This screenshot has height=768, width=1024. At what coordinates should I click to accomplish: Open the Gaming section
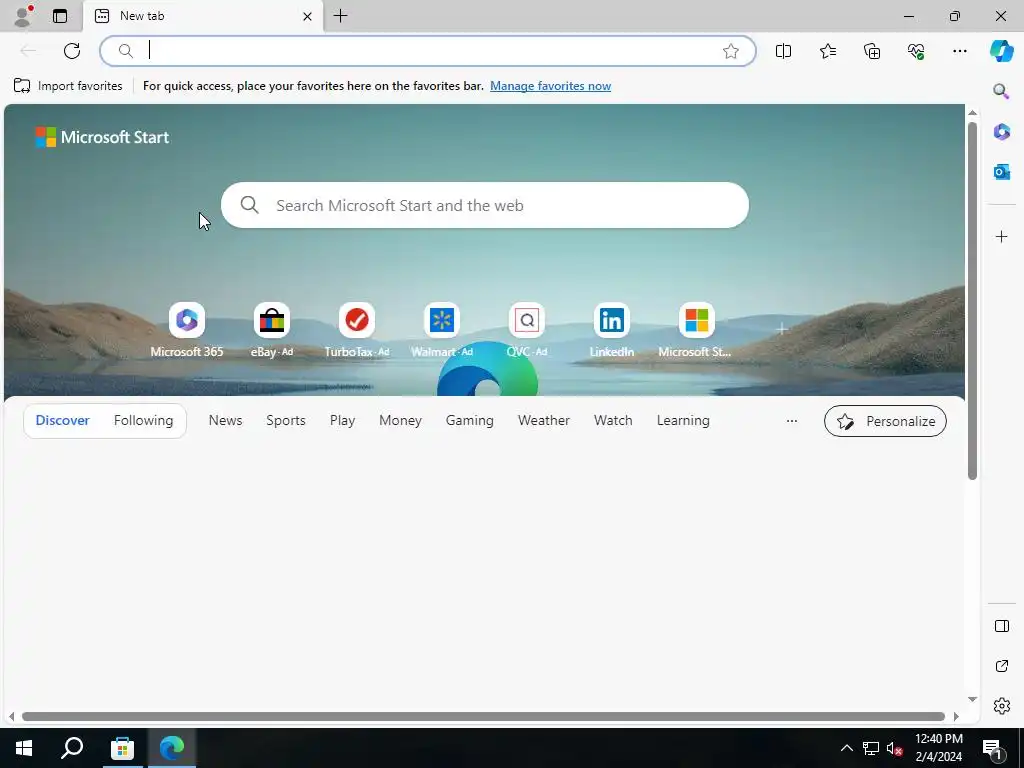coord(470,420)
